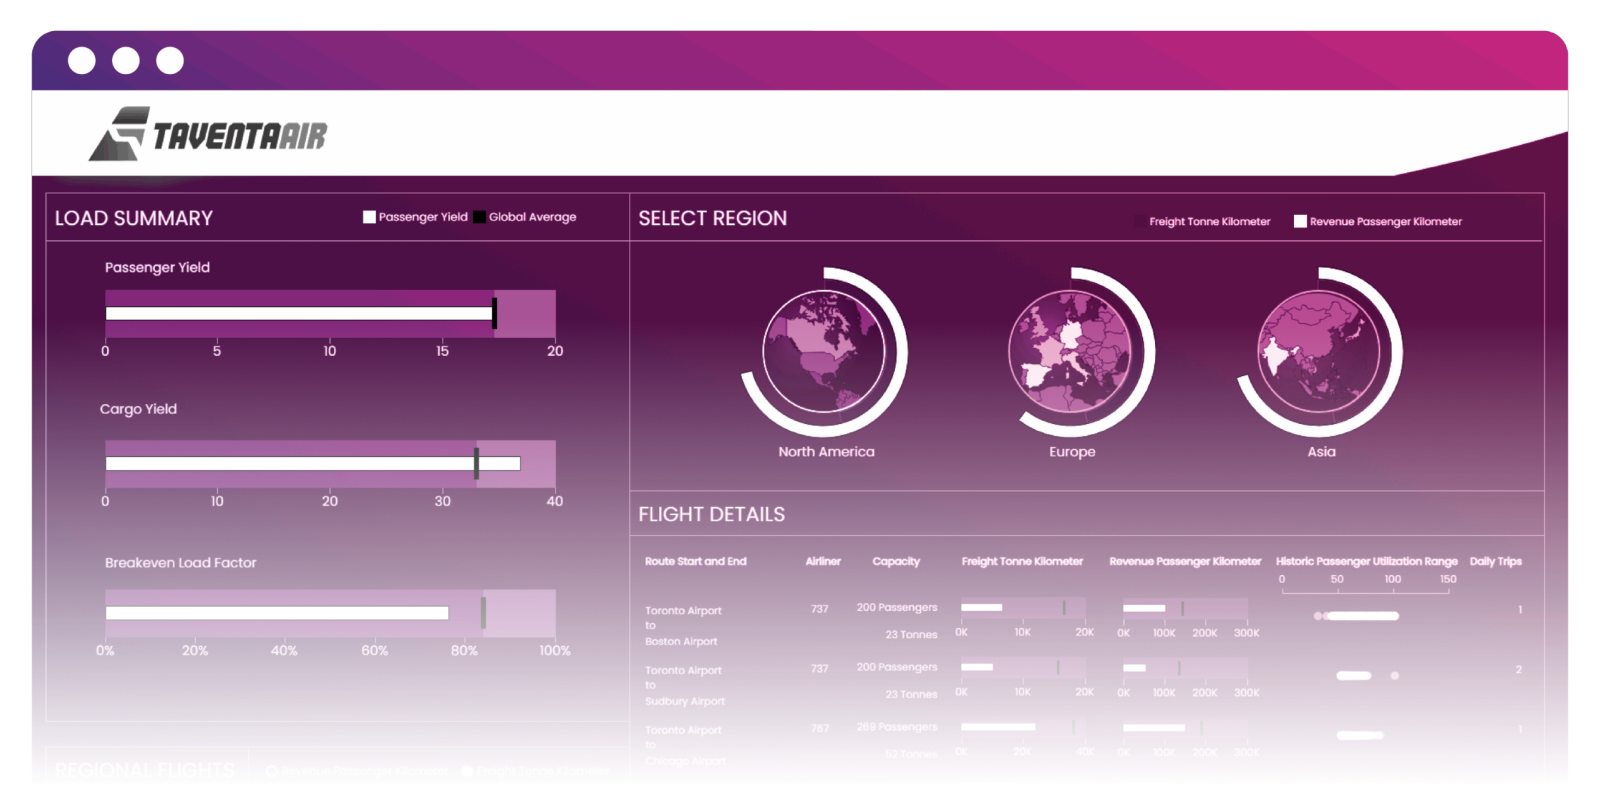Click the Freight Tonne Kilometer column header
This screenshot has height=787, width=1600.
(1022, 561)
